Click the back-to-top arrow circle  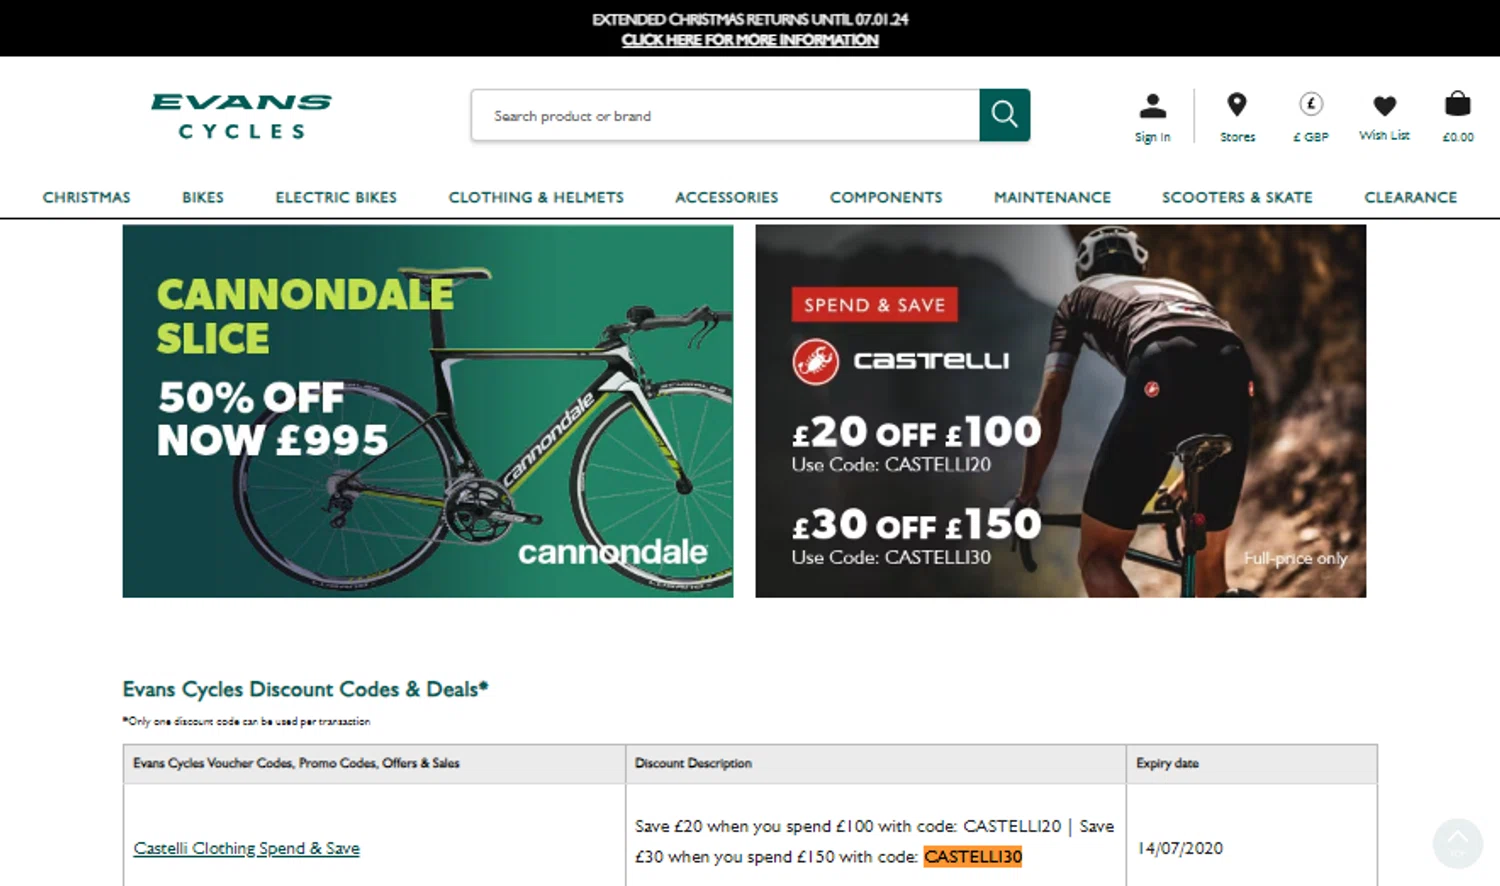point(1458,843)
